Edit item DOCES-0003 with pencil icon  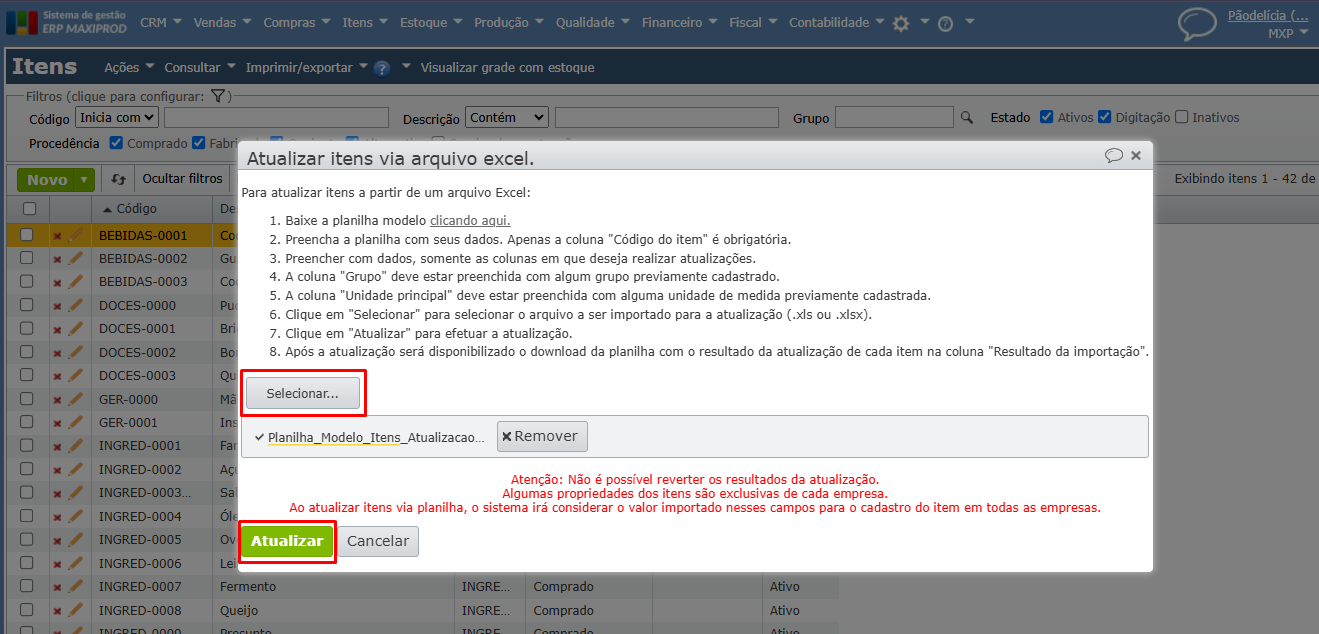[x=75, y=376]
